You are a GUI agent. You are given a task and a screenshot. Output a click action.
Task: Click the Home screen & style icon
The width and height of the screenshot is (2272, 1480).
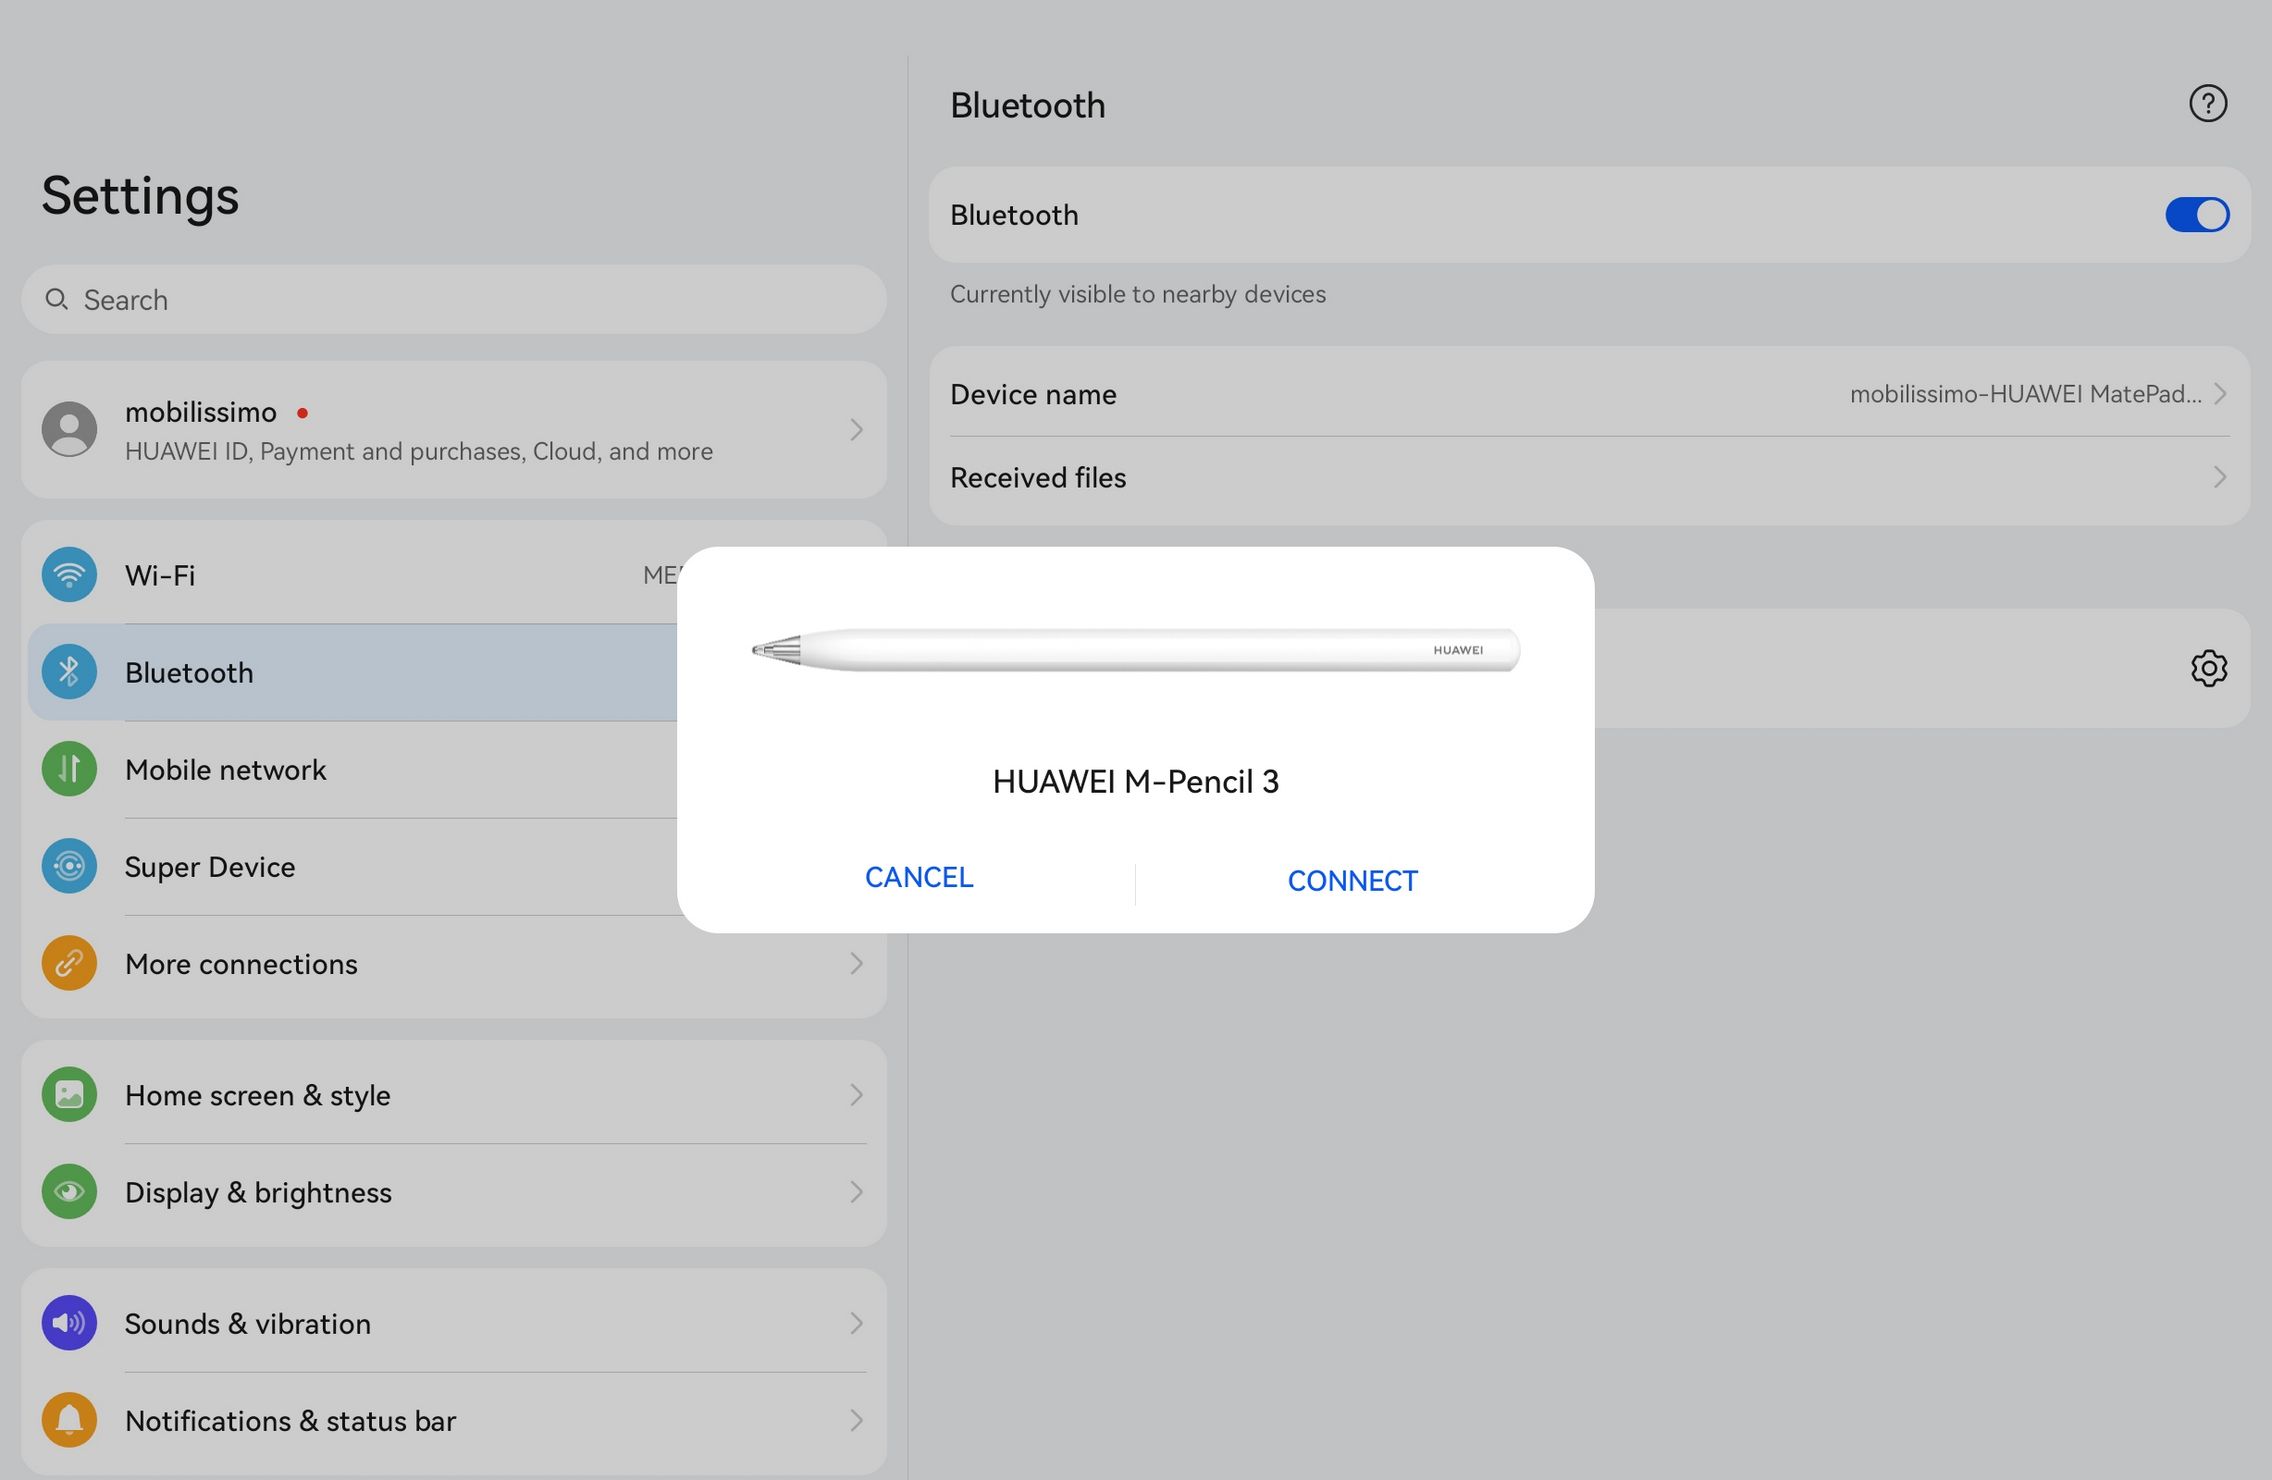(69, 1095)
